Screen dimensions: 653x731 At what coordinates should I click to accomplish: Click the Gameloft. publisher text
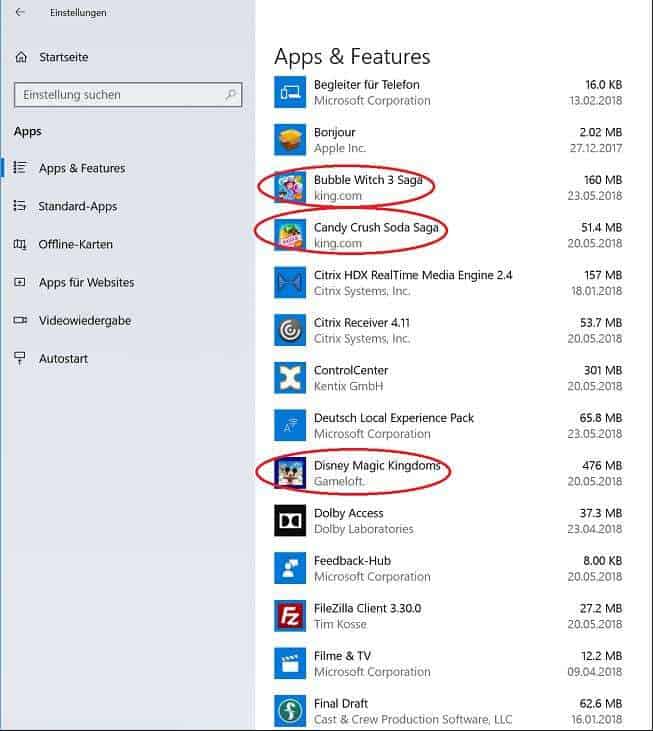tap(339, 482)
